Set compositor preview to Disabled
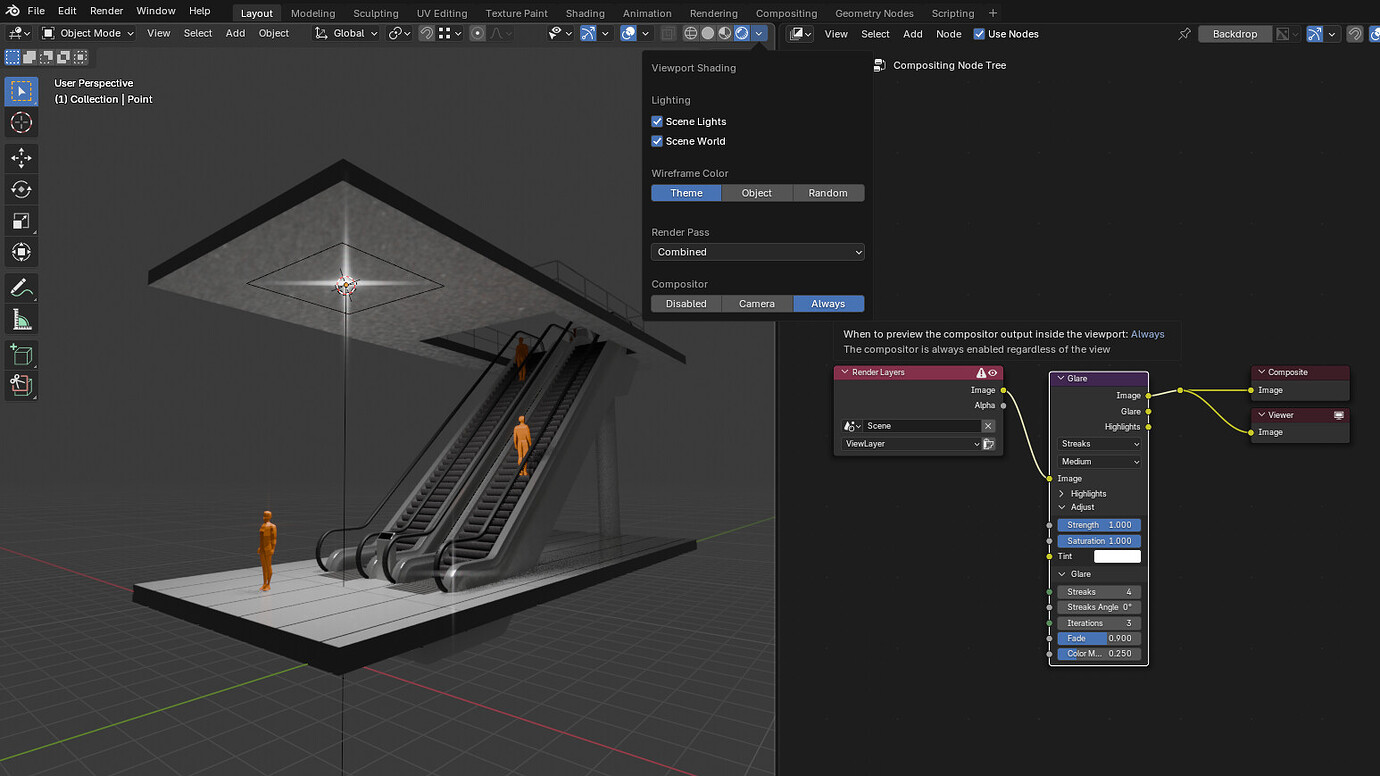The width and height of the screenshot is (1380, 776). [x=686, y=304]
